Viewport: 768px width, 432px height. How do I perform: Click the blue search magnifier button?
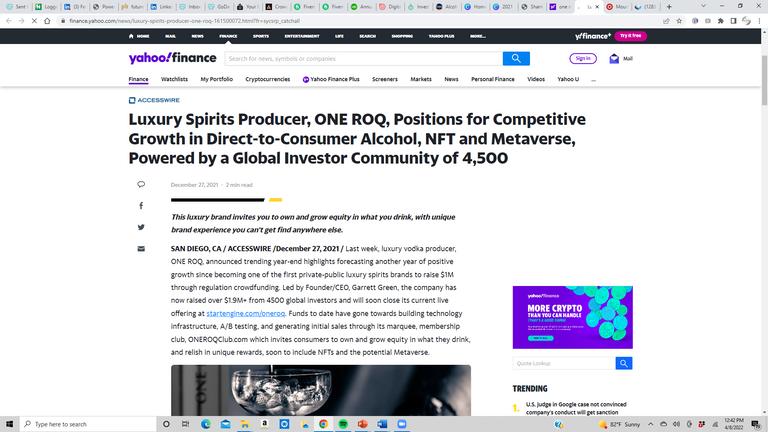point(516,58)
